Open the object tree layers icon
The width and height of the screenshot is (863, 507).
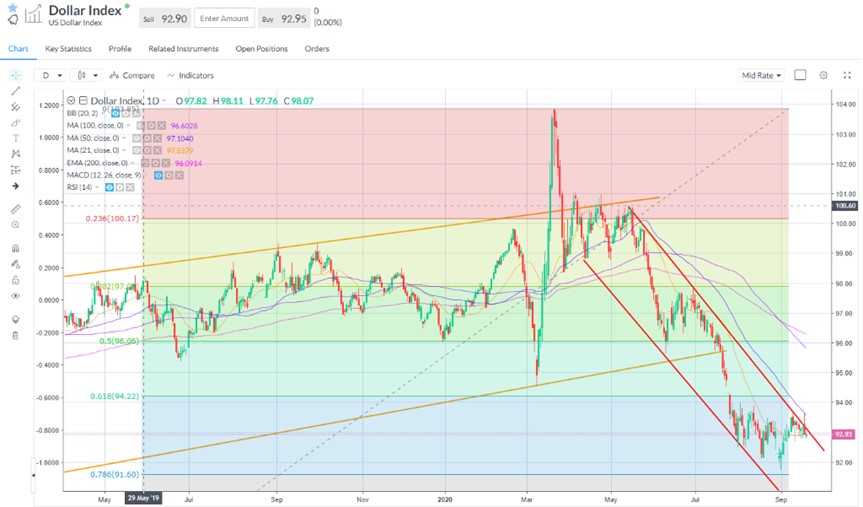tap(15, 319)
